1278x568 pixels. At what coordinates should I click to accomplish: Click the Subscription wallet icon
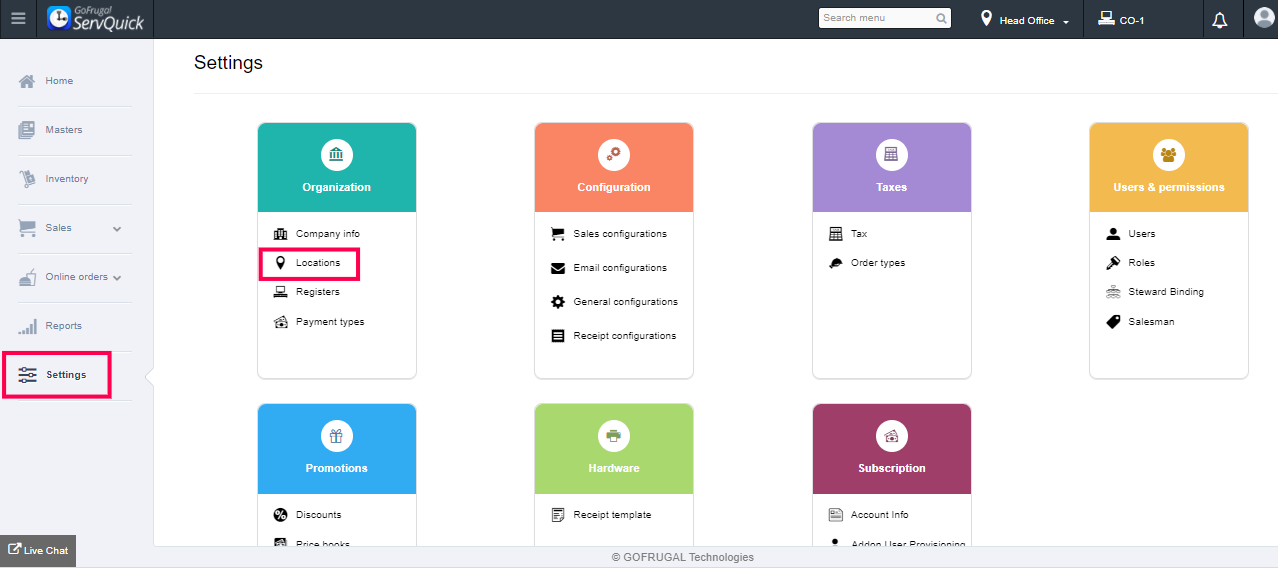pyautogui.click(x=891, y=436)
